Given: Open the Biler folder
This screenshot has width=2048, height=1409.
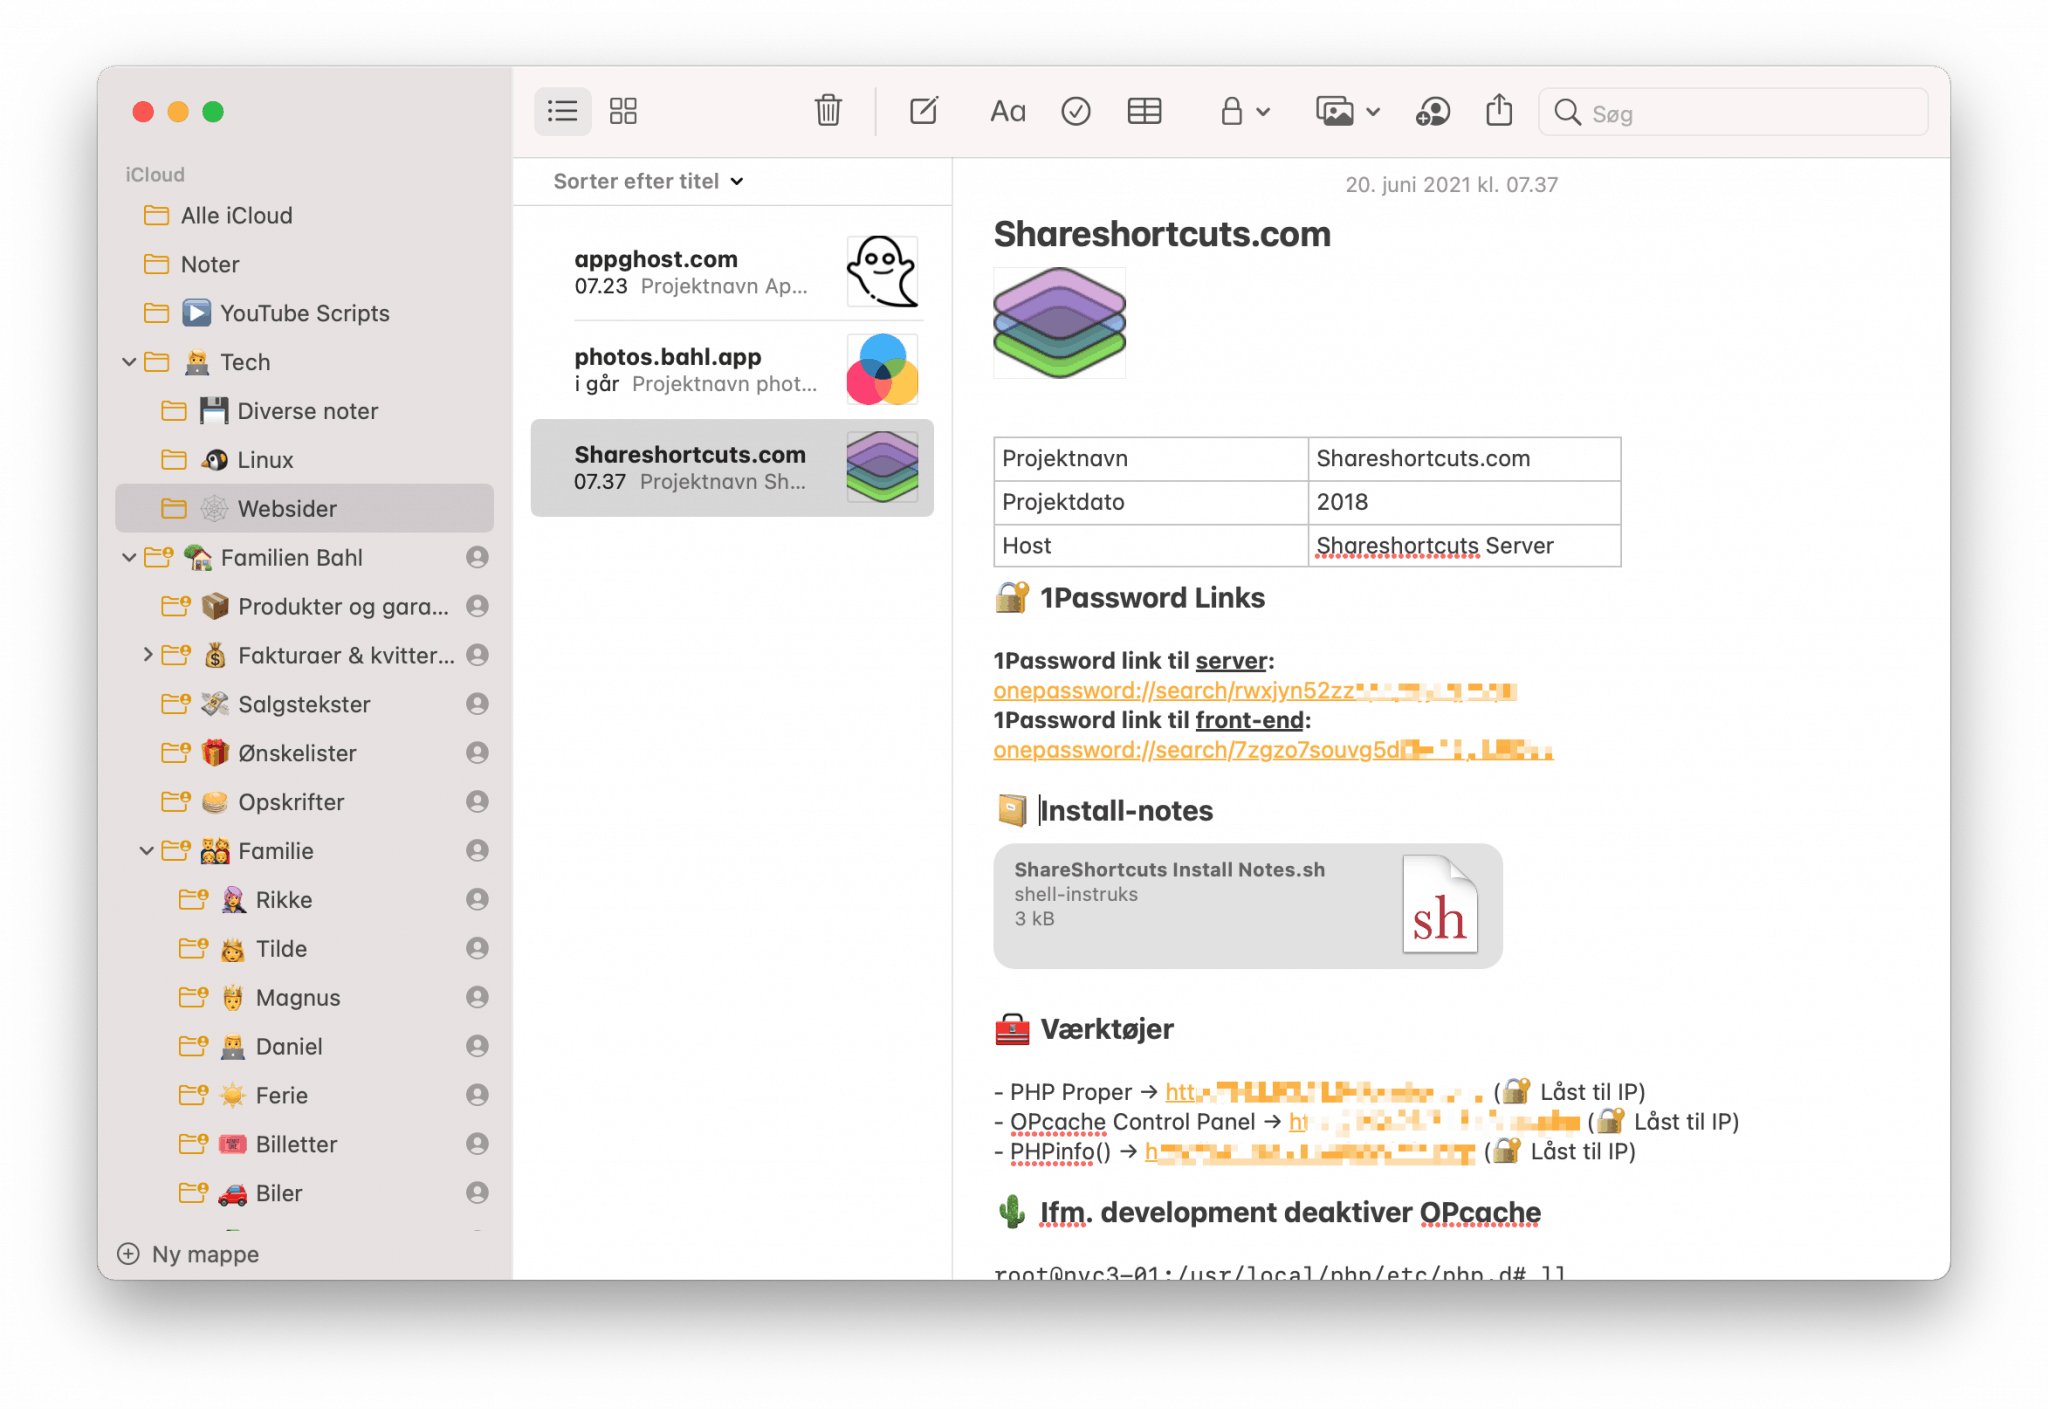Looking at the screenshot, I should [x=305, y=1194].
